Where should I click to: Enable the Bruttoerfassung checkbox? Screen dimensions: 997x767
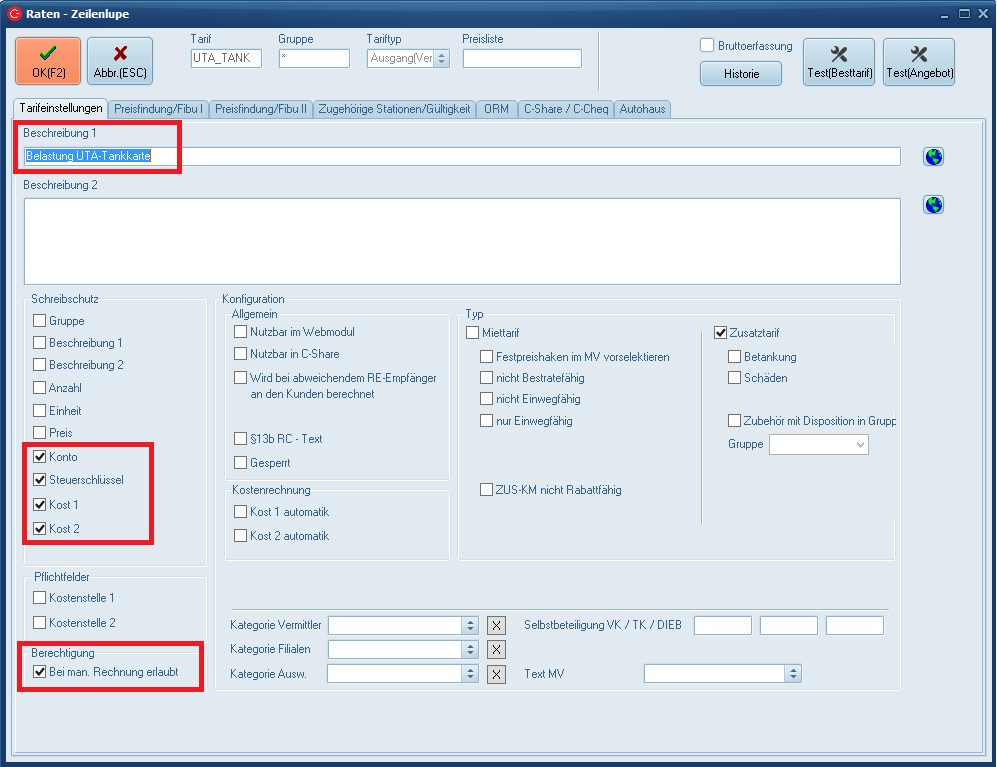click(x=707, y=46)
